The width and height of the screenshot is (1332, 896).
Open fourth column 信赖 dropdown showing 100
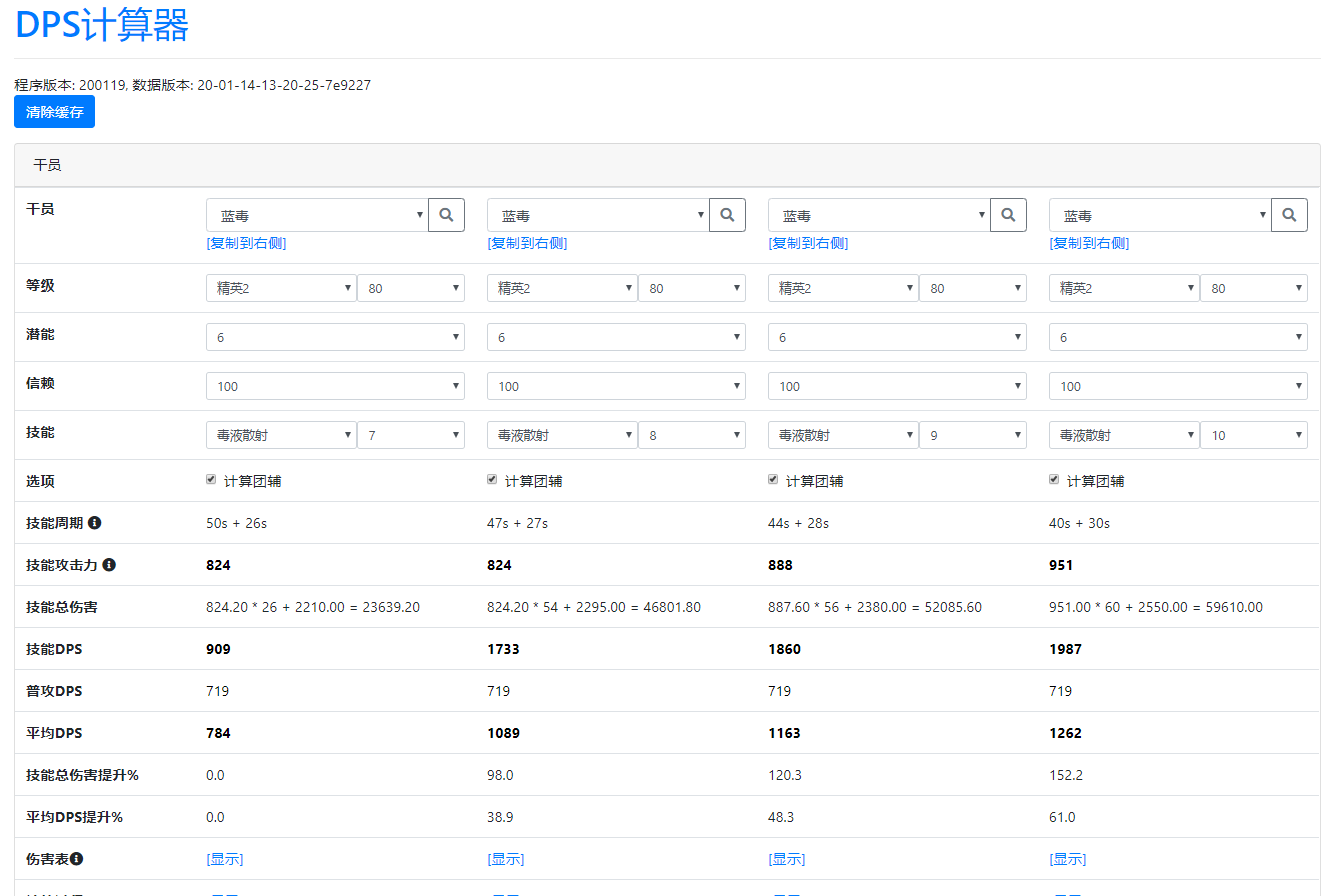coord(1178,386)
